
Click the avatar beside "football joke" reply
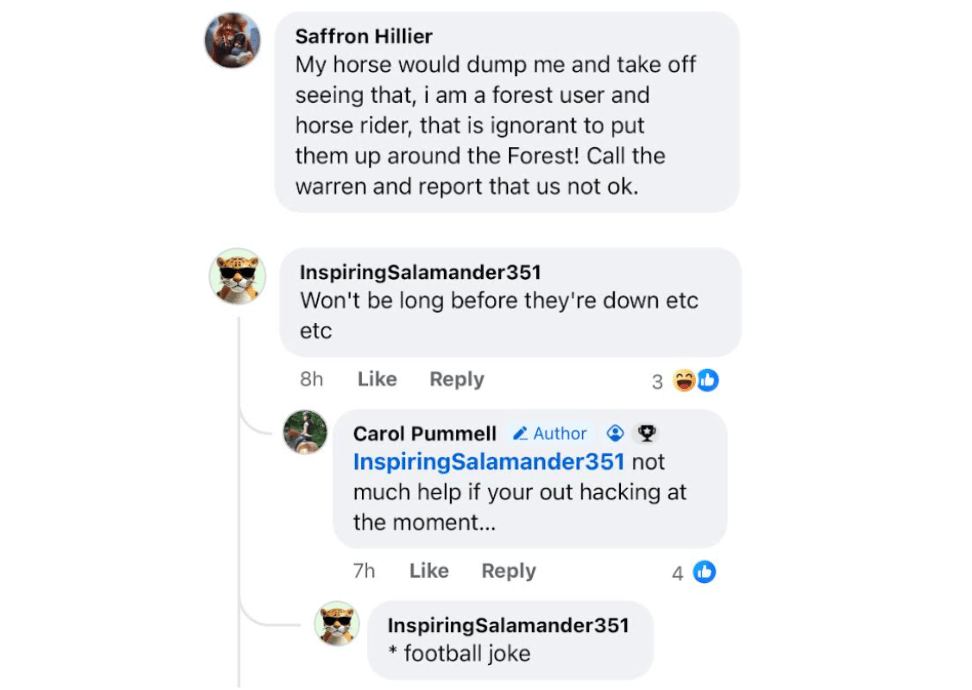pos(336,624)
